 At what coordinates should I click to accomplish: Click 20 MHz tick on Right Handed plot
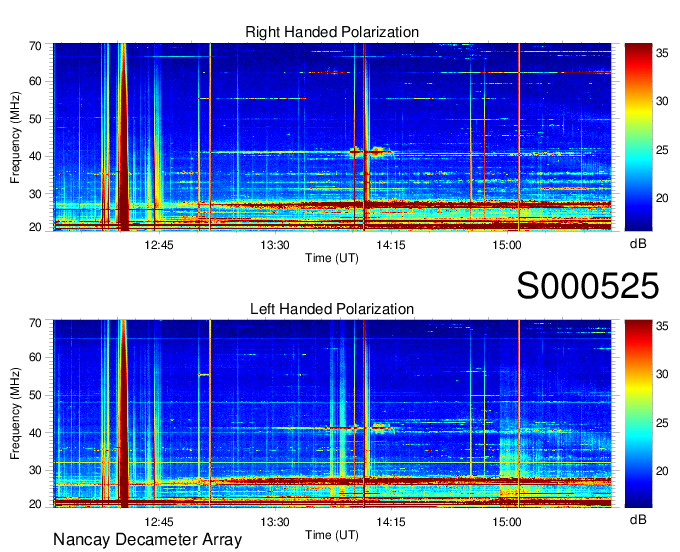click(35, 227)
